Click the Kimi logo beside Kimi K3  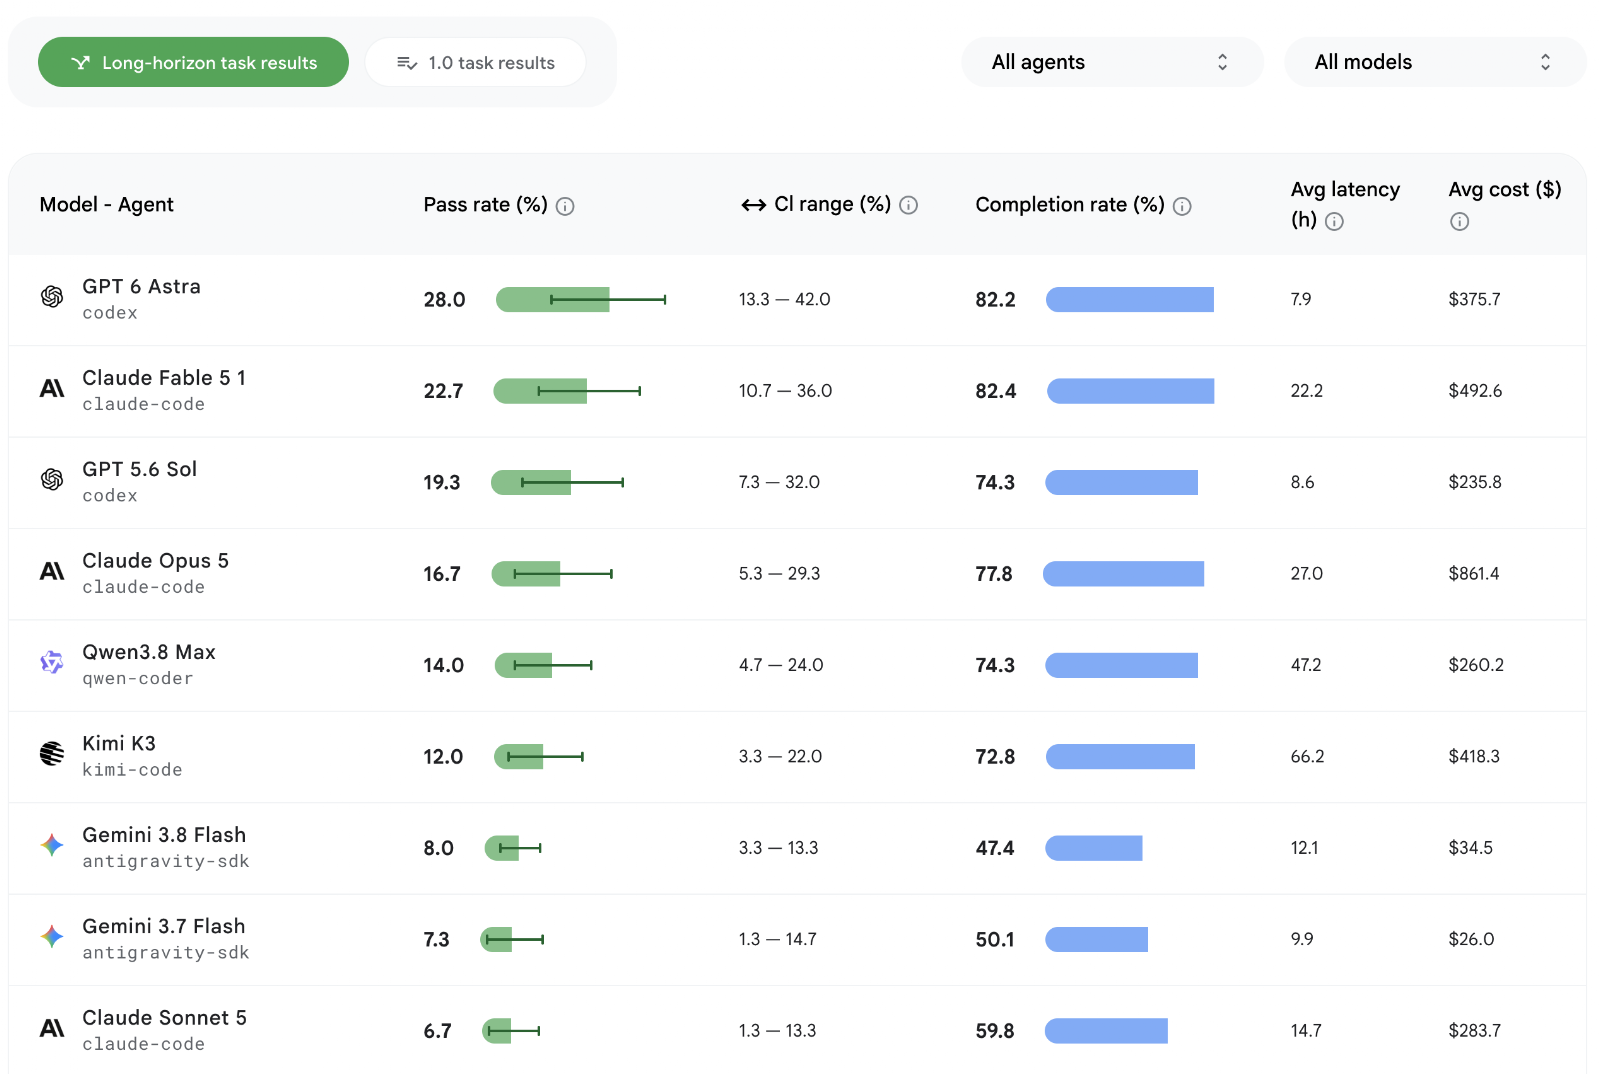tap(52, 753)
